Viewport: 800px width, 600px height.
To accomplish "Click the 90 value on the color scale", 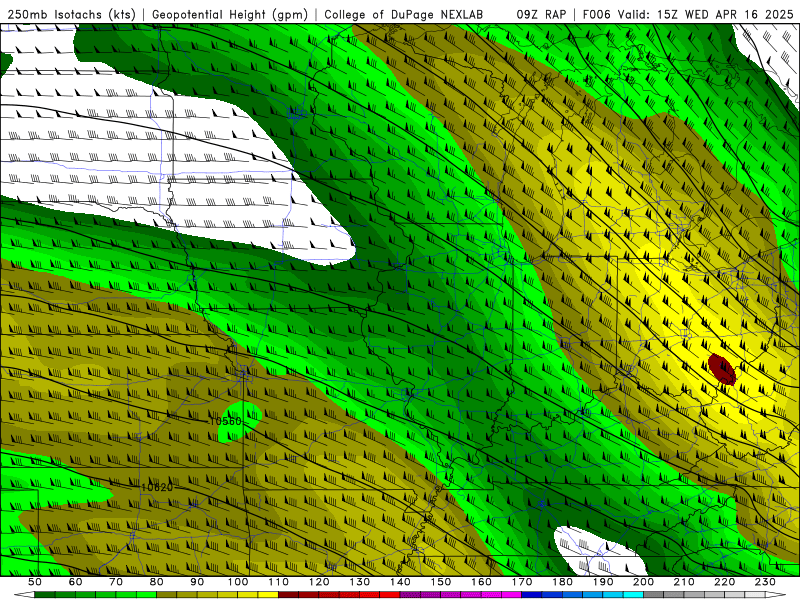I will [x=197, y=582].
